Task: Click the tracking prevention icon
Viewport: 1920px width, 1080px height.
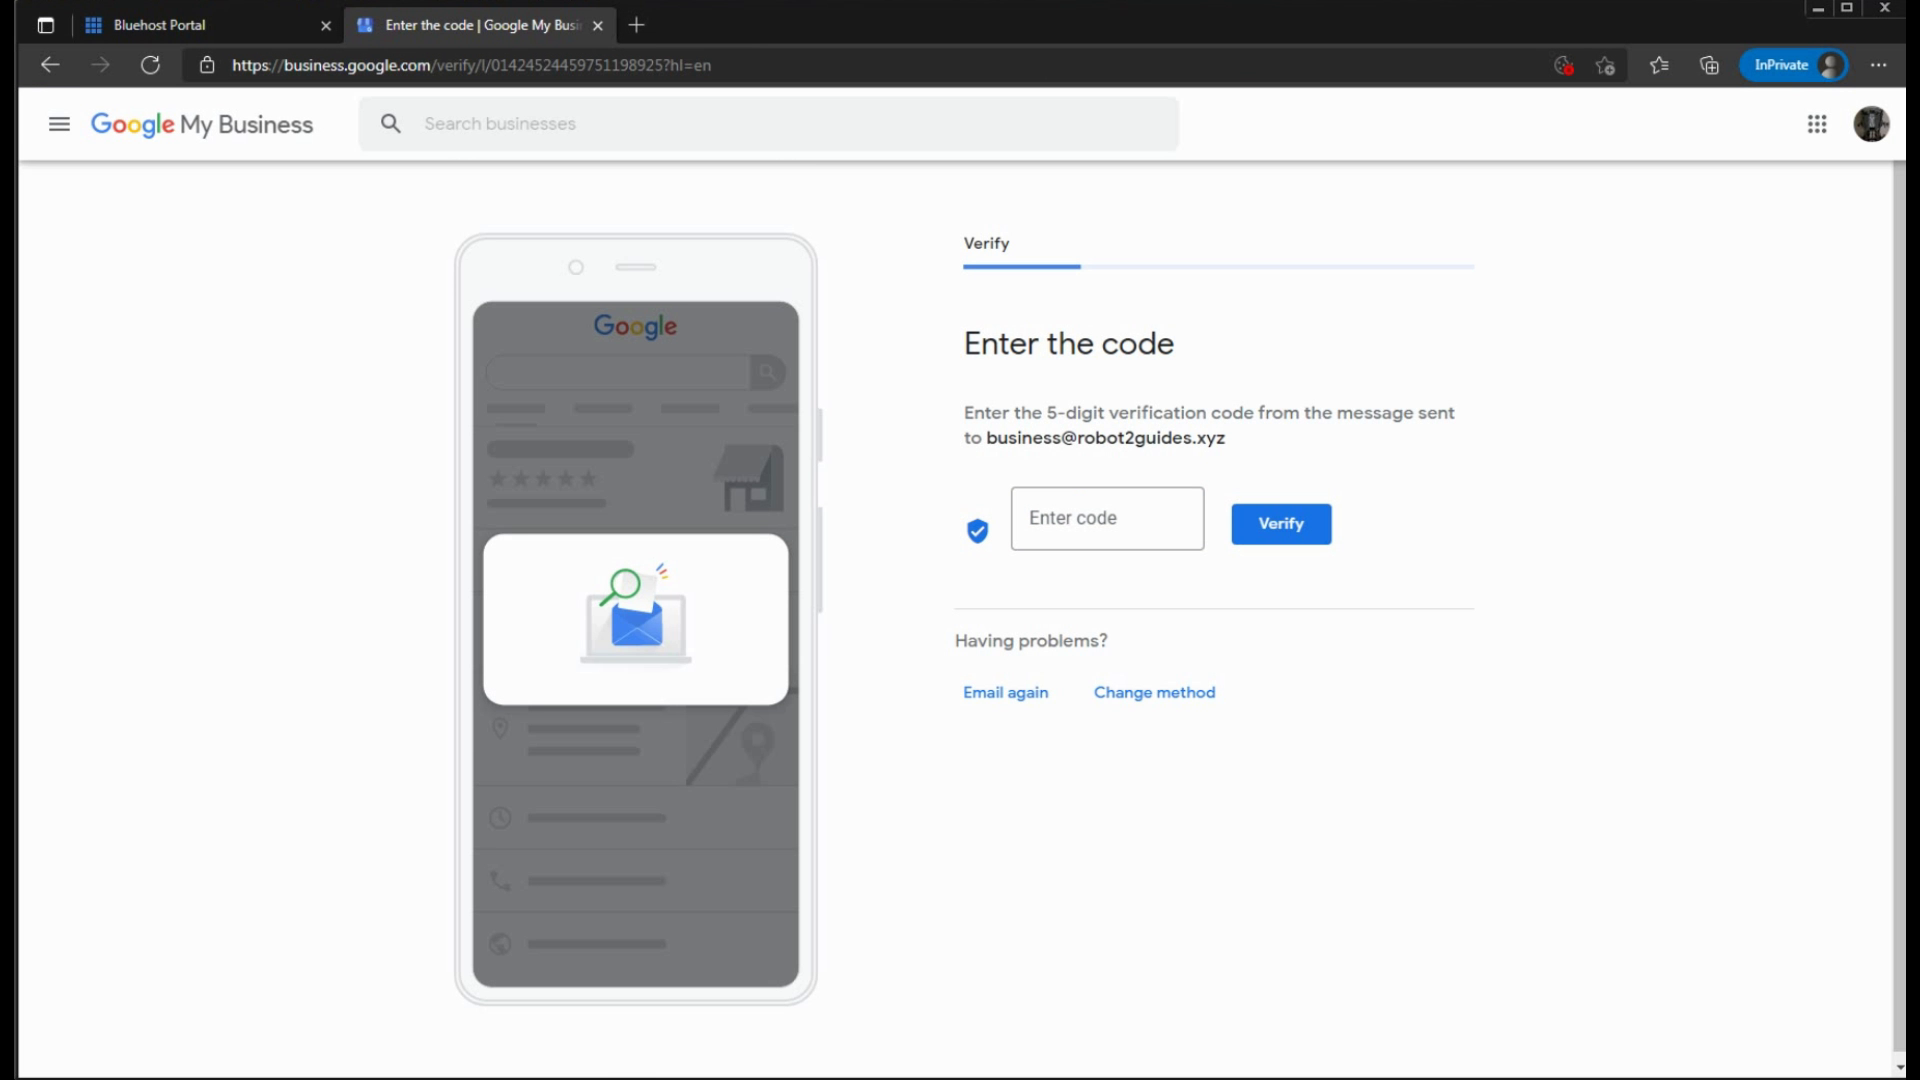Action: [1563, 65]
